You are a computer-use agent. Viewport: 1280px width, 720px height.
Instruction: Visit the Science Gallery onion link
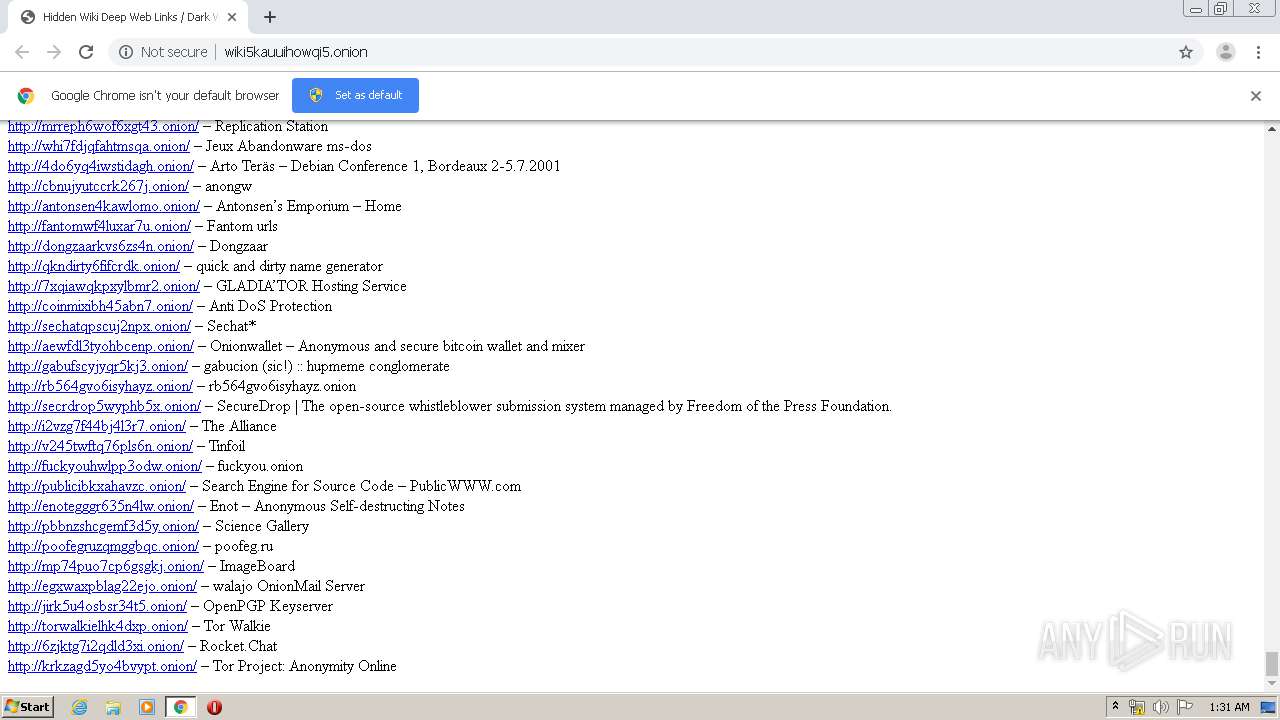coord(103,526)
